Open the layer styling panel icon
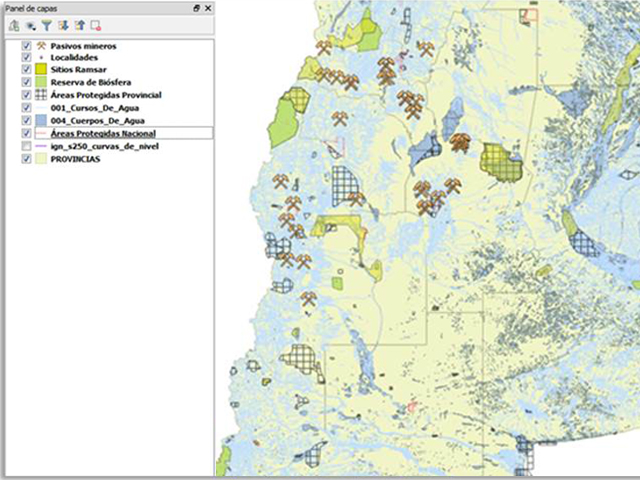This screenshot has width=640, height=480. coord(14,26)
